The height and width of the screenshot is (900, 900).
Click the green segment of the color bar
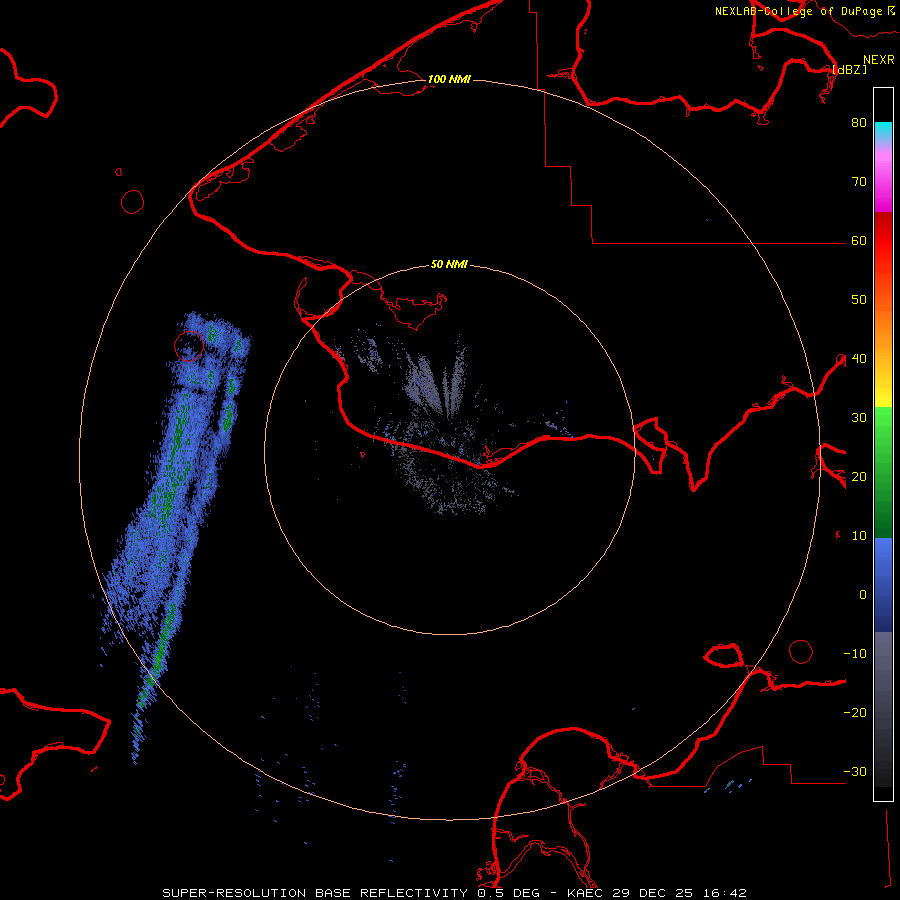[883, 472]
